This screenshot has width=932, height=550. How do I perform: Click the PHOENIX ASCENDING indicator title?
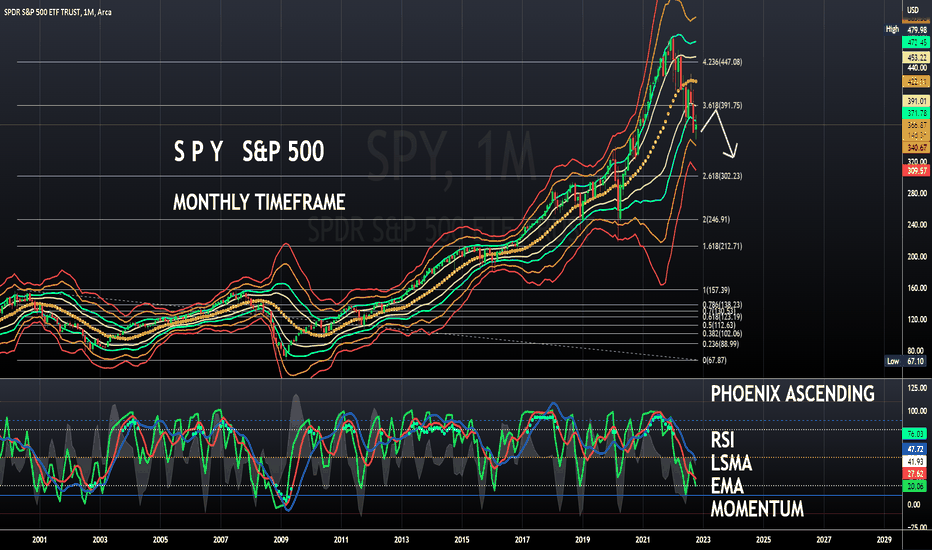point(792,394)
